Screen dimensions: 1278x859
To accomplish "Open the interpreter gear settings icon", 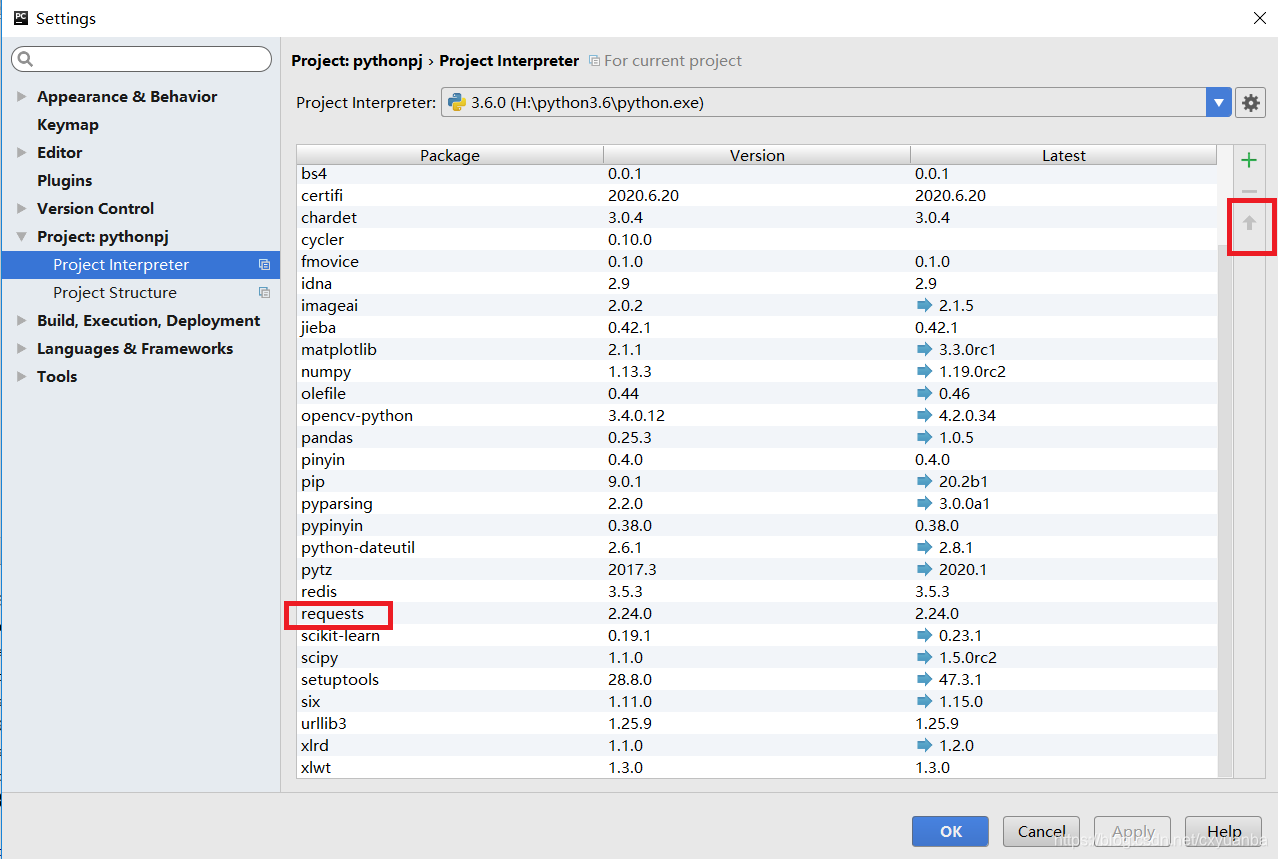I will (x=1250, y=102).
